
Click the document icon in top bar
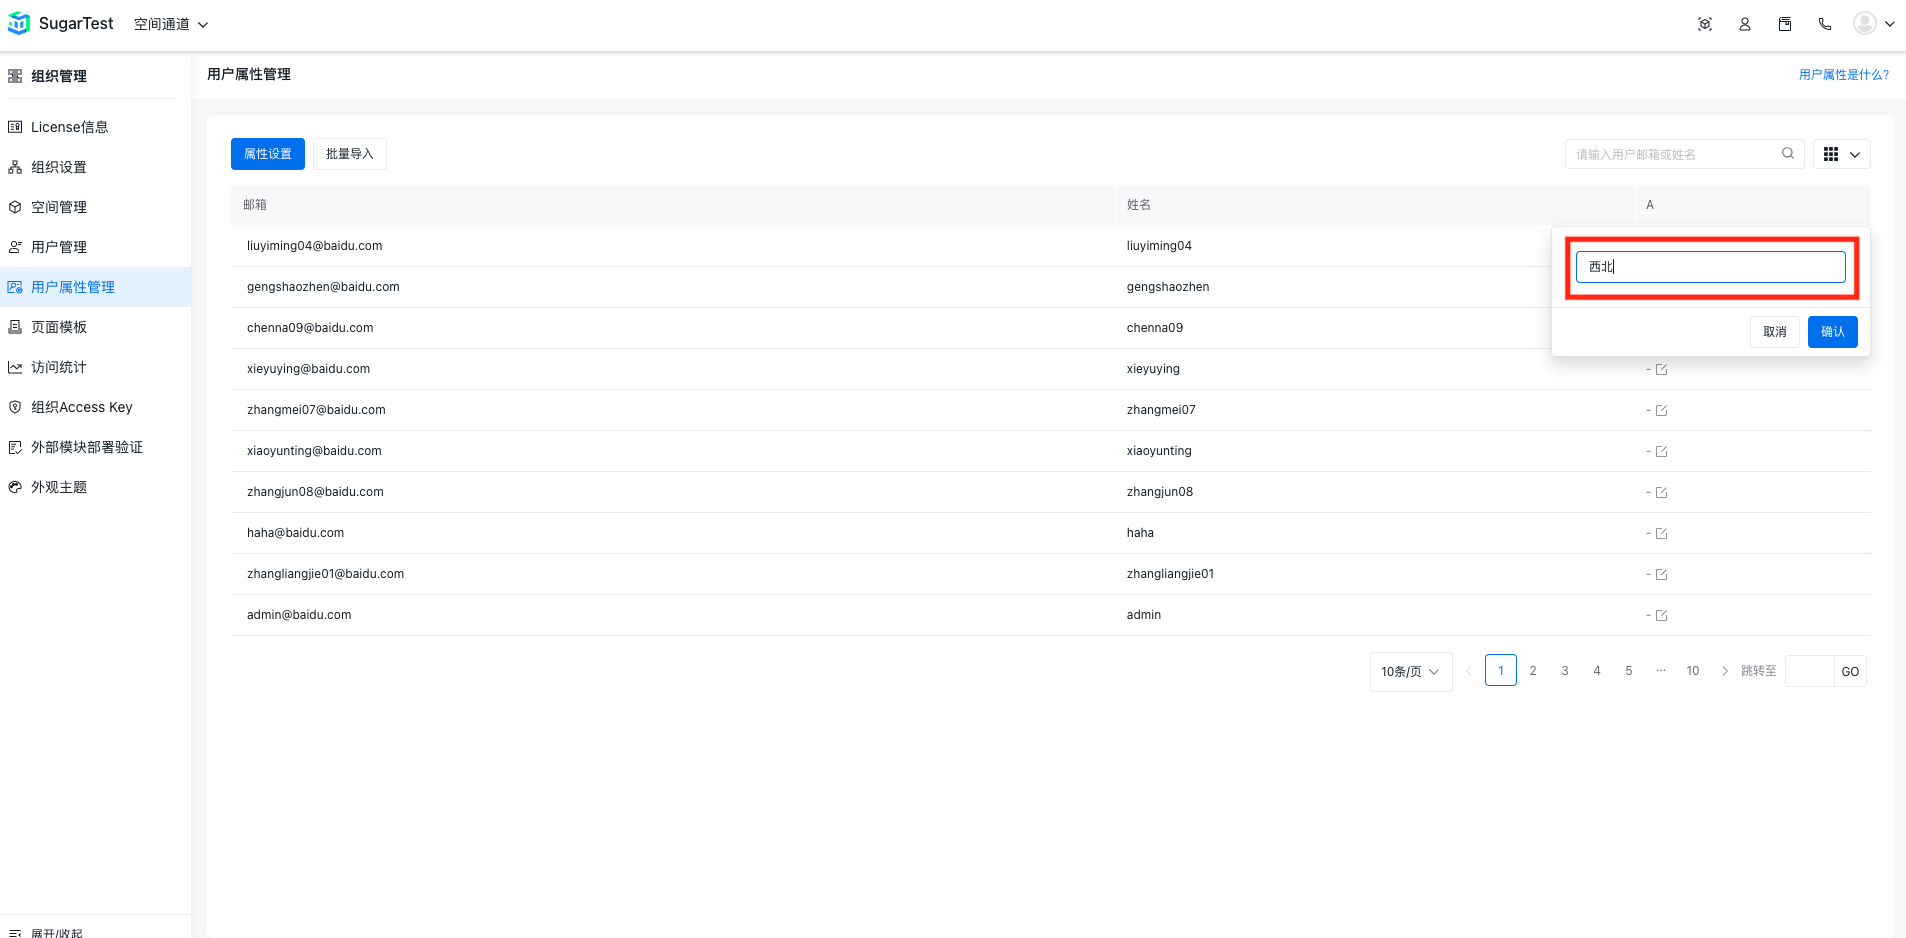pos(1785,24)
